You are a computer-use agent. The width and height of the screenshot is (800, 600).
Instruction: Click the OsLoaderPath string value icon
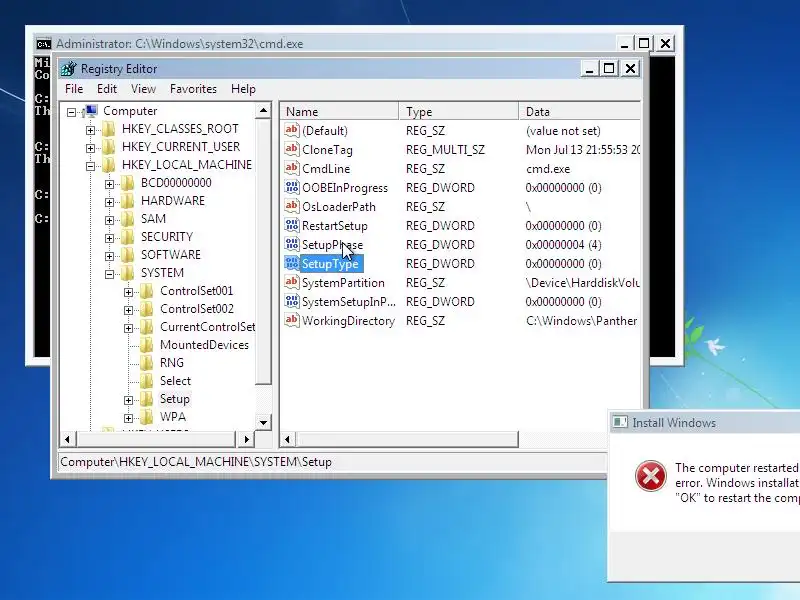tap(291, 206)
